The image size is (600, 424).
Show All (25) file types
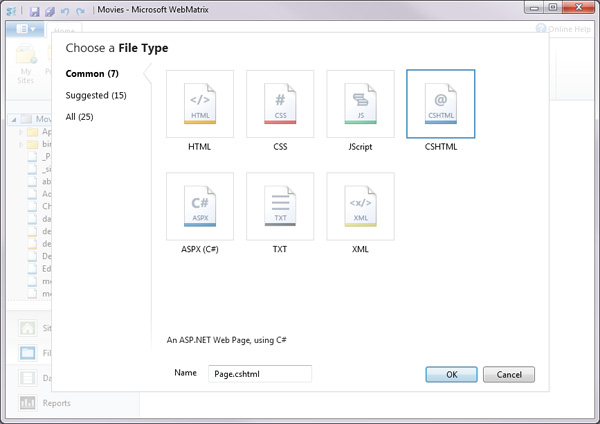click(x=79, y=117)
